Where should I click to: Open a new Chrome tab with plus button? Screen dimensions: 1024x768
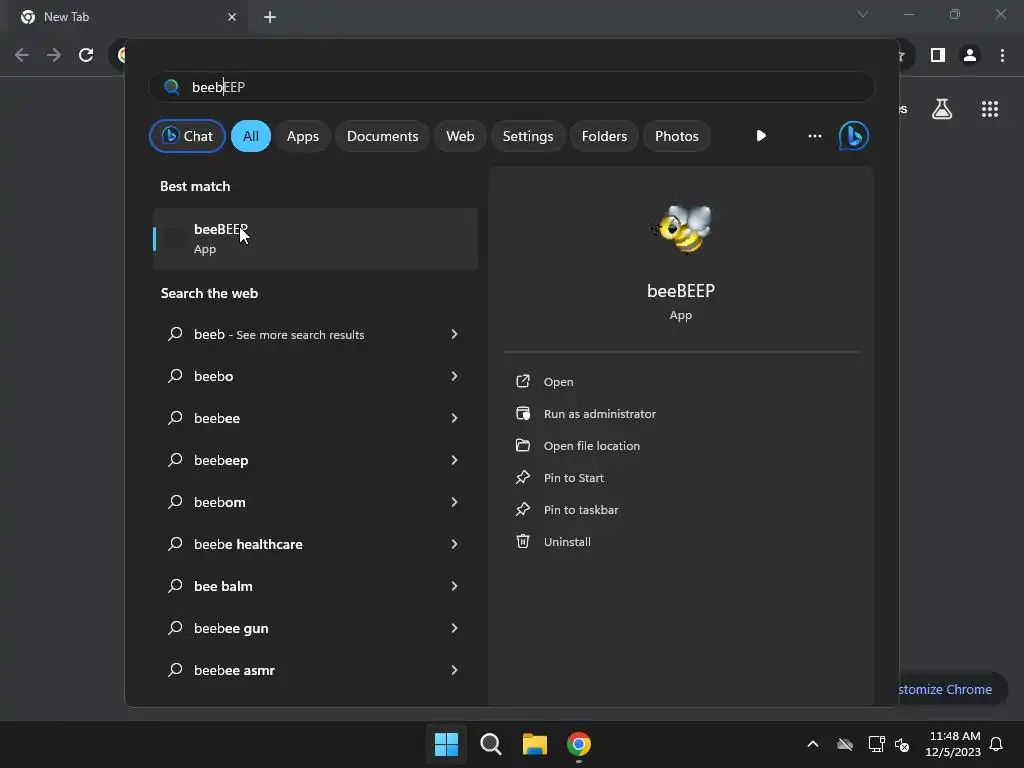click(270, 17)
